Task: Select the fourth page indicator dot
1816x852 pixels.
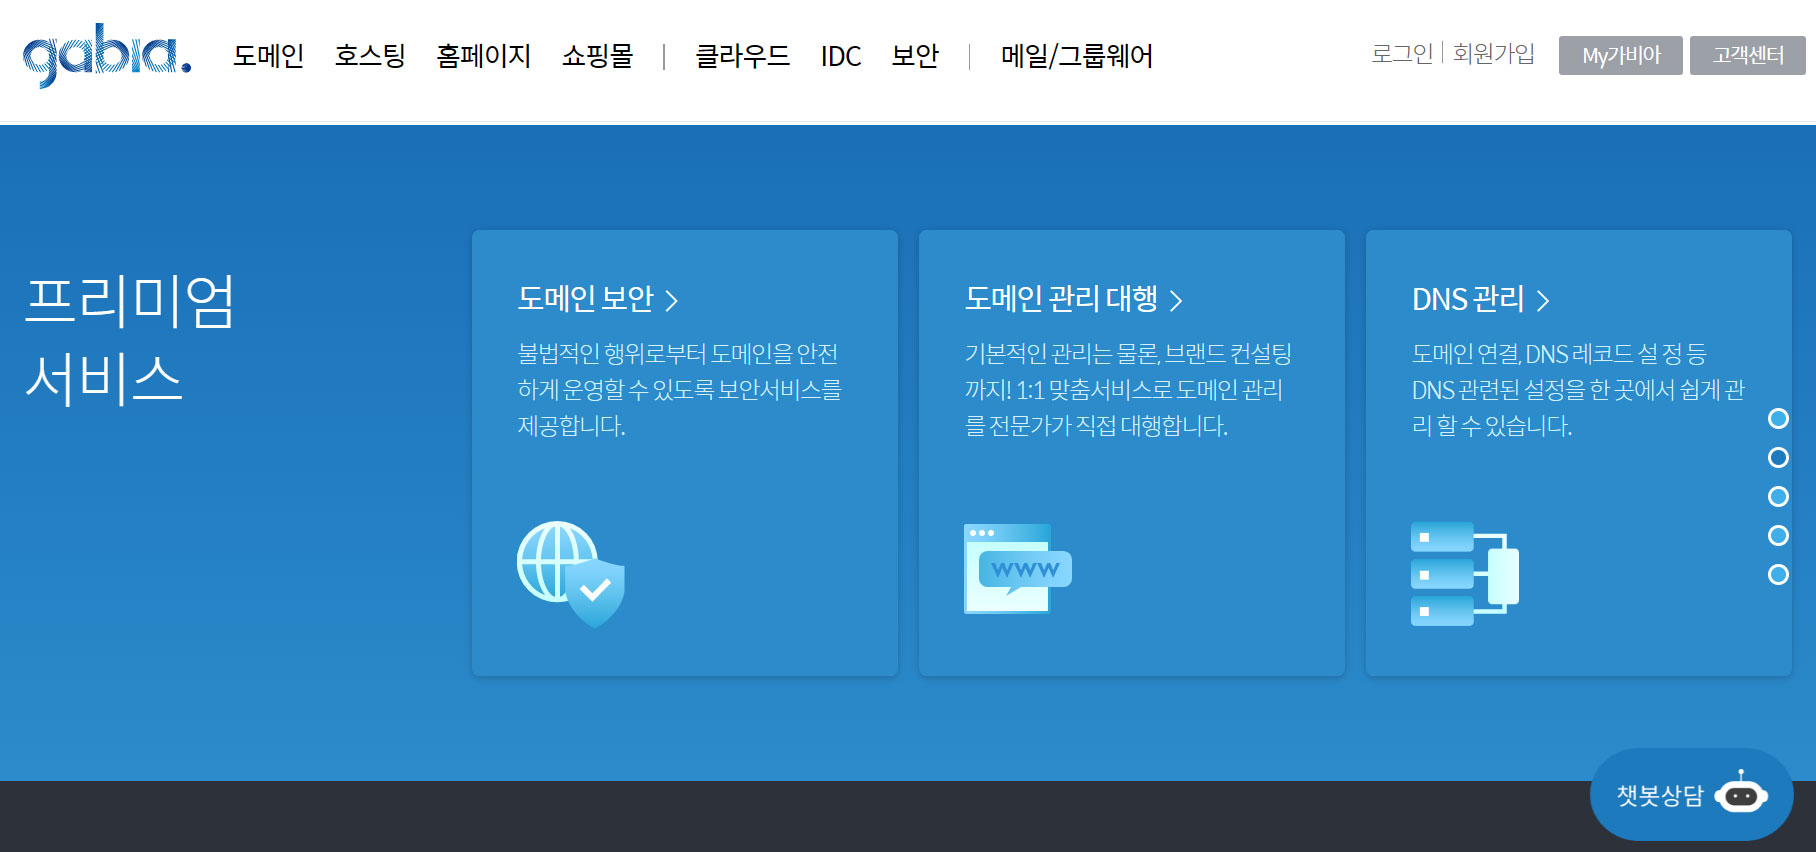Action: point(1778,535)
